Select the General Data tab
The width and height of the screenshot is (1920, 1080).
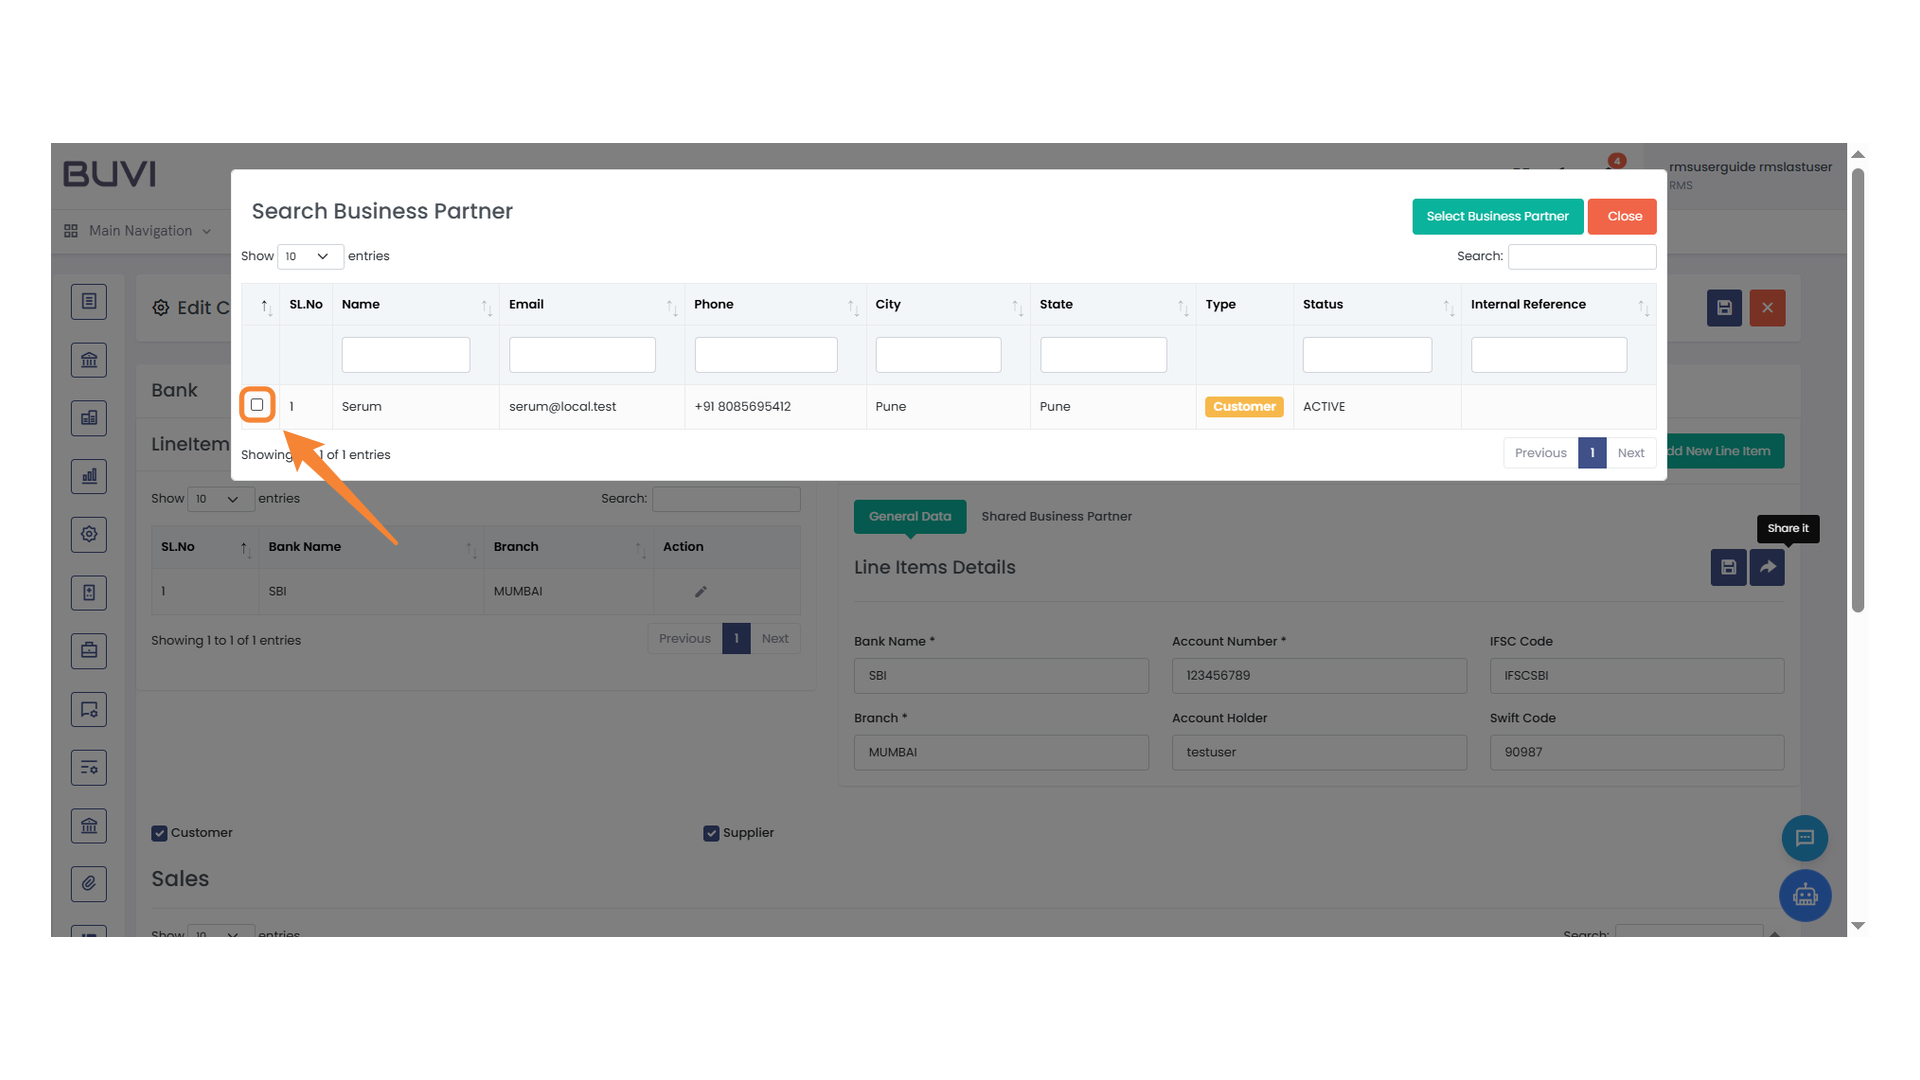(x=909, y=516)
